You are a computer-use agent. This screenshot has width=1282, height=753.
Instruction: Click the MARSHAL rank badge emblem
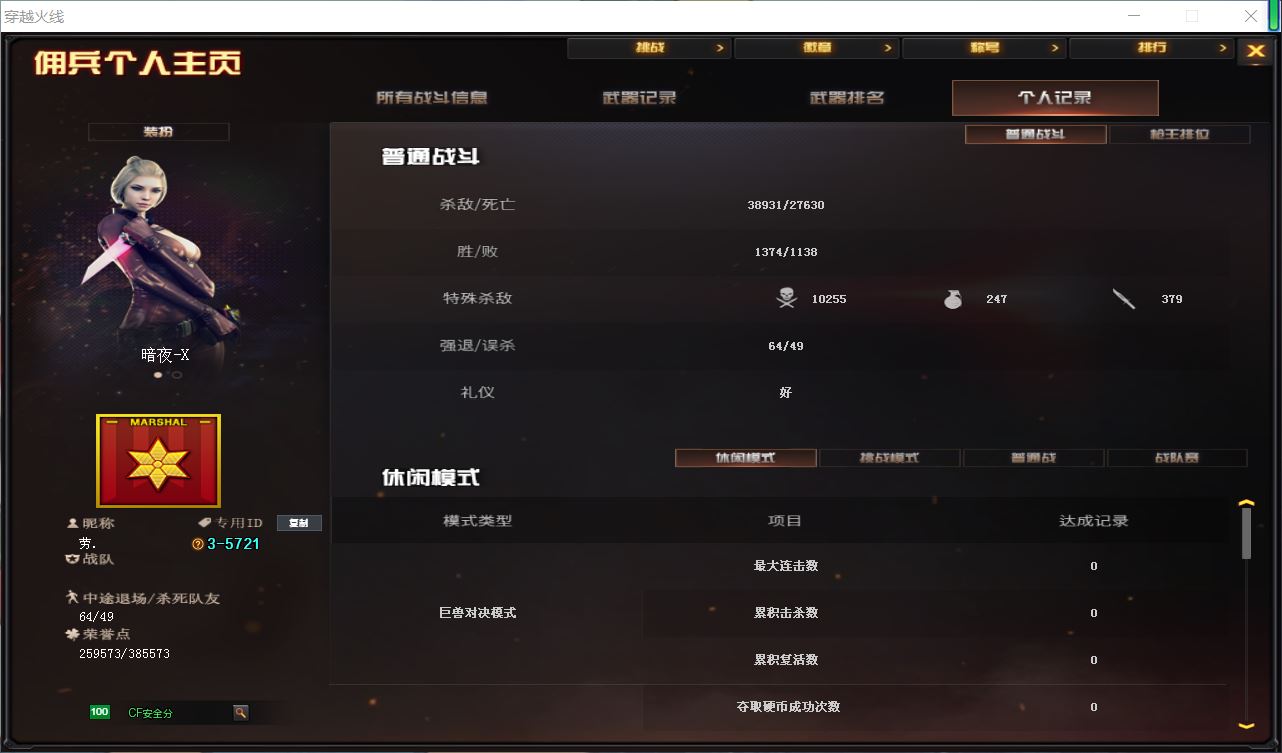tap(158, 461)
